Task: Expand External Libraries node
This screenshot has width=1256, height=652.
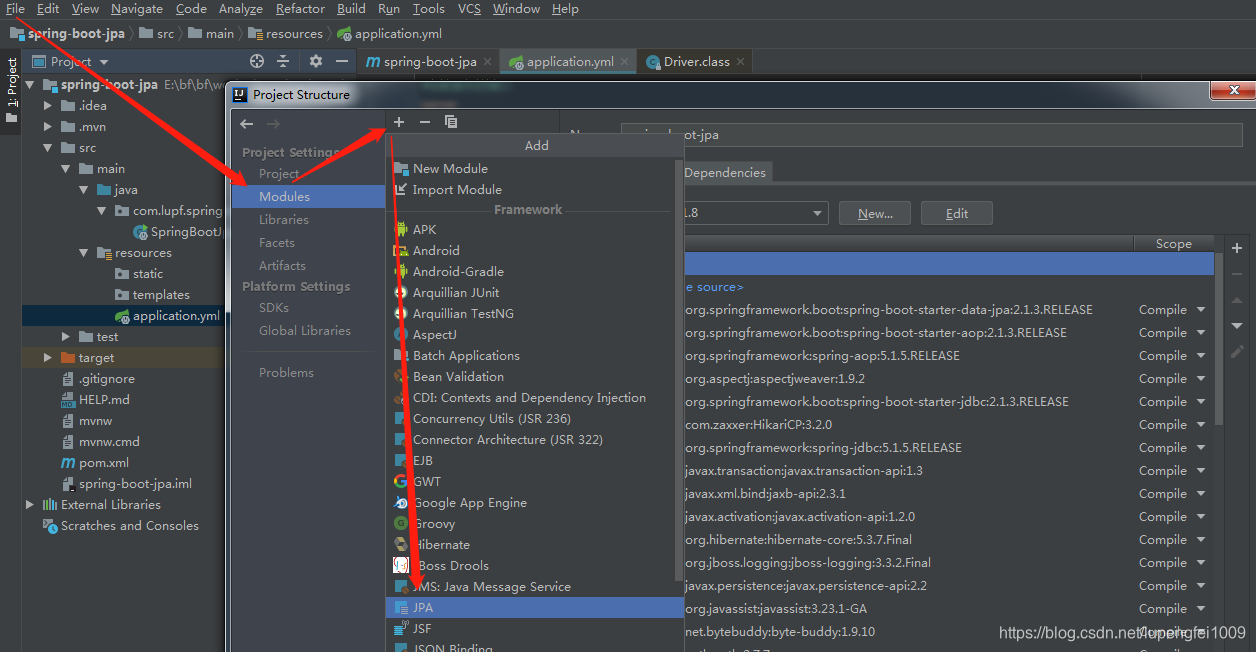Action: (x=30, y=504)
